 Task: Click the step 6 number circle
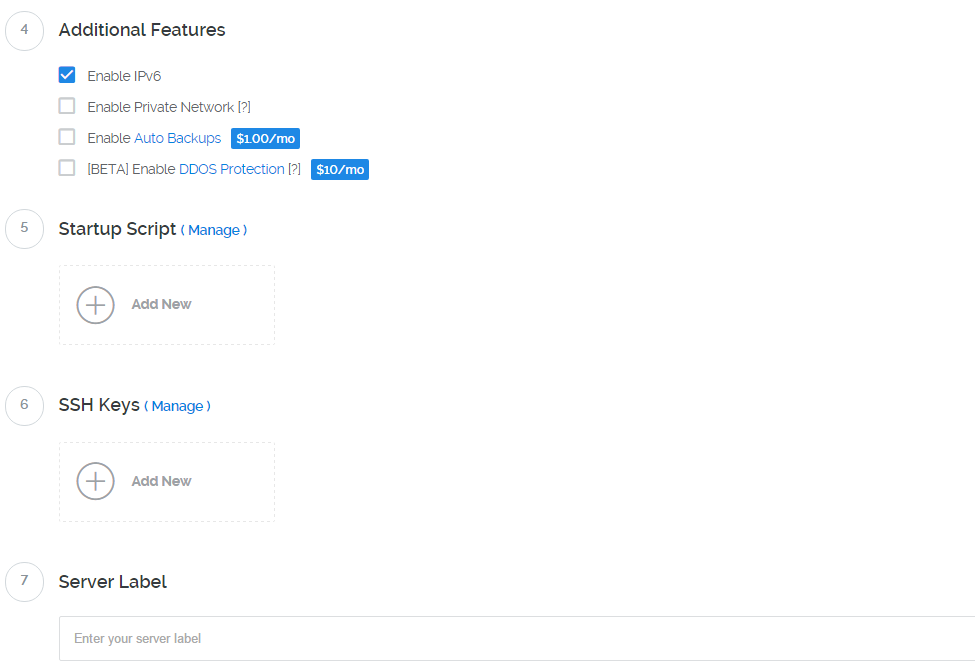24,405
